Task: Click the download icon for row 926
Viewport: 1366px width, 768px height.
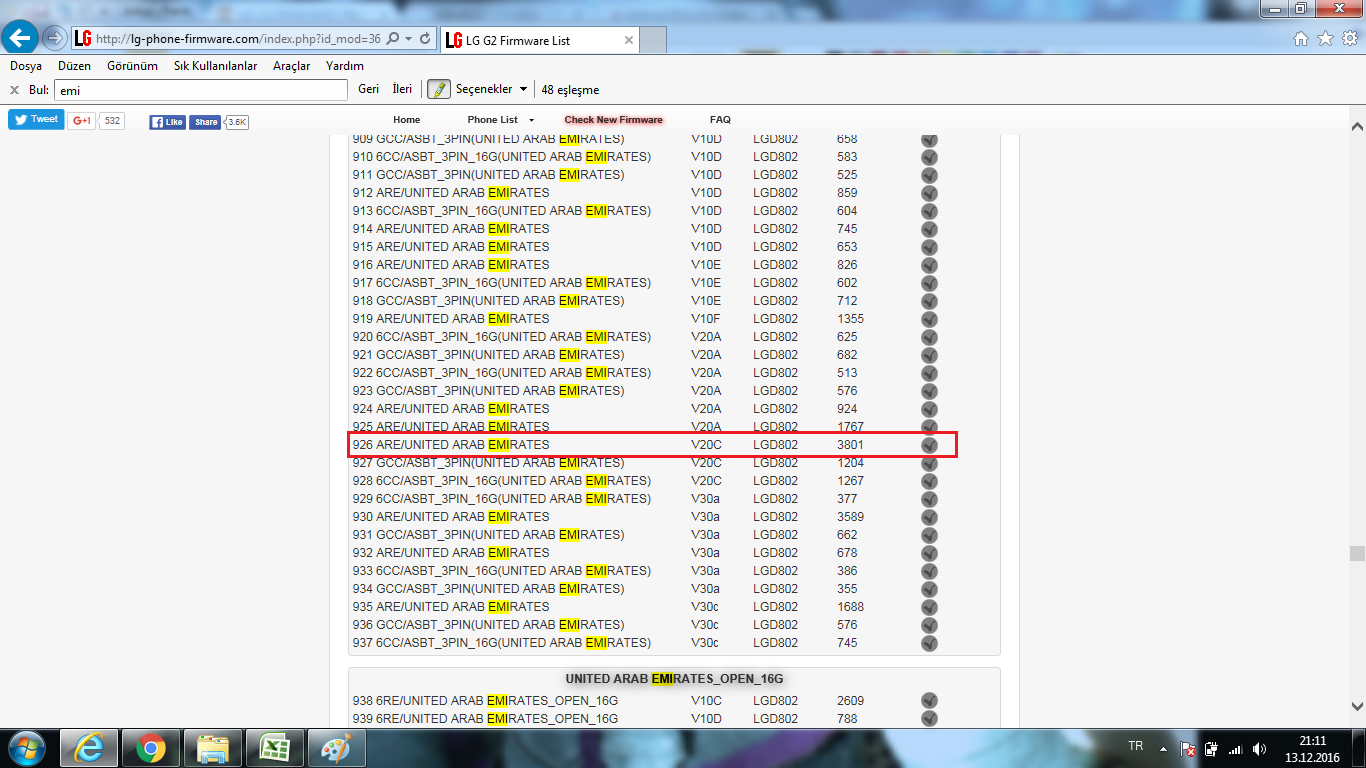Action: pos(929,445)
